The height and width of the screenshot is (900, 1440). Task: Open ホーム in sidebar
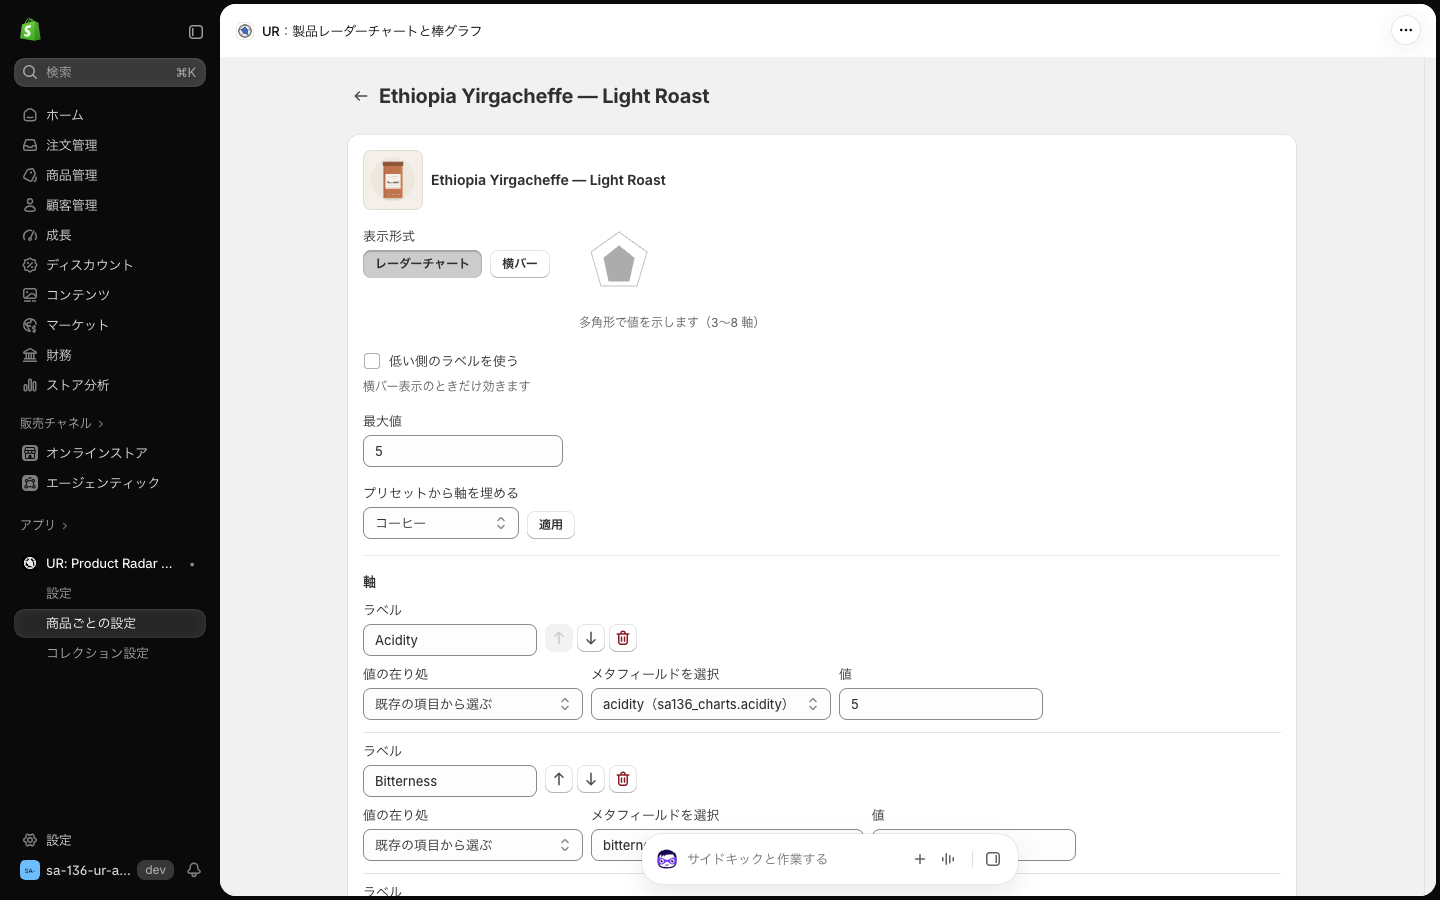(110, 115)
